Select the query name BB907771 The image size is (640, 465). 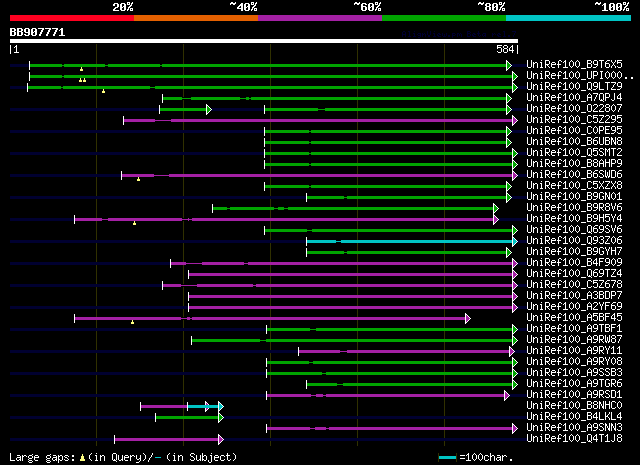[37, 32]
